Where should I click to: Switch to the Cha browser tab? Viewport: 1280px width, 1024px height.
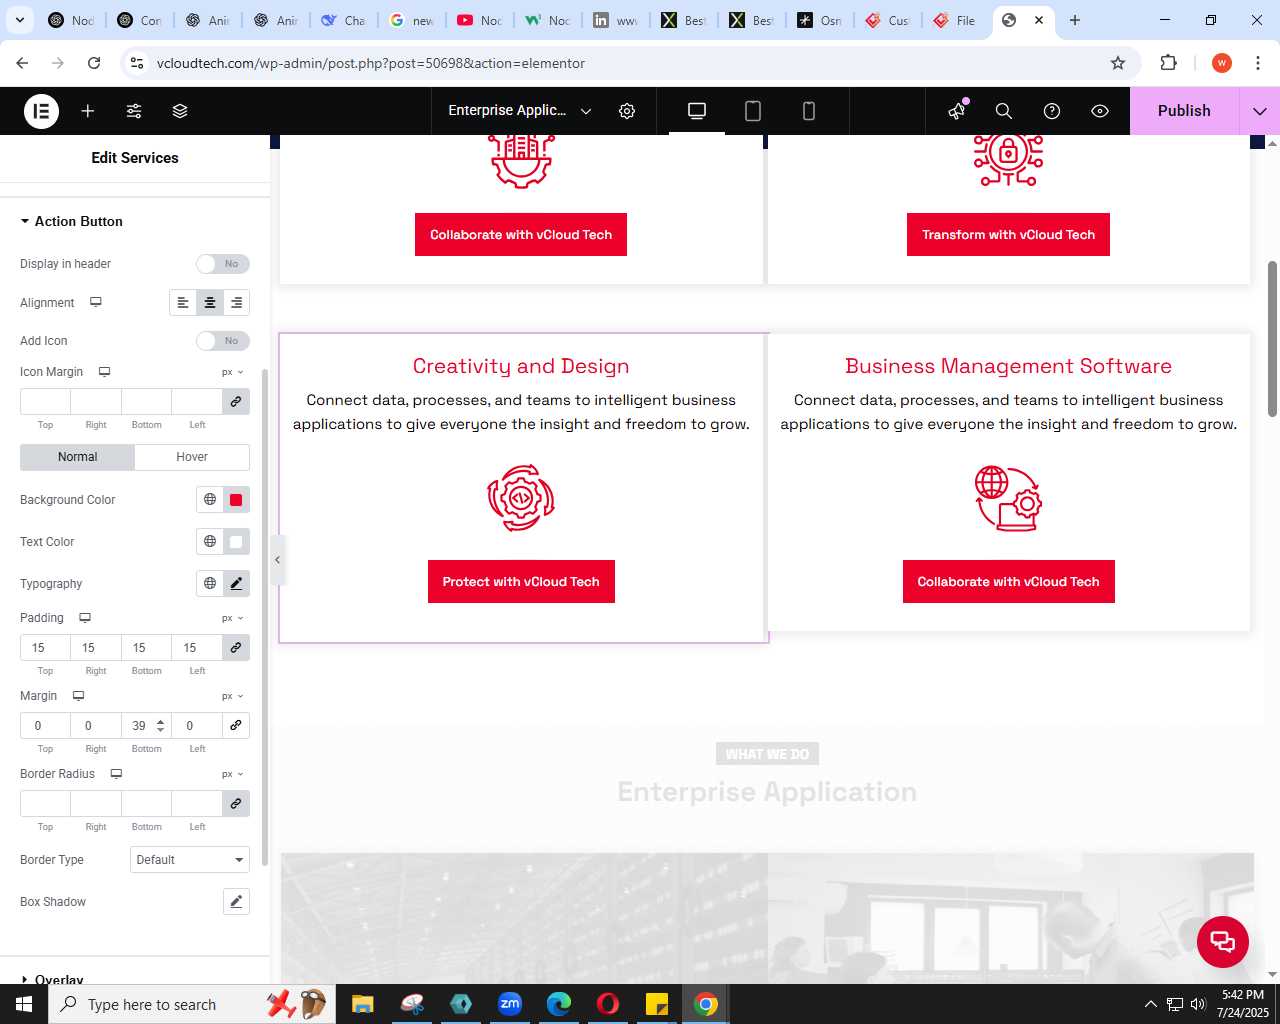tap(343, 20)
